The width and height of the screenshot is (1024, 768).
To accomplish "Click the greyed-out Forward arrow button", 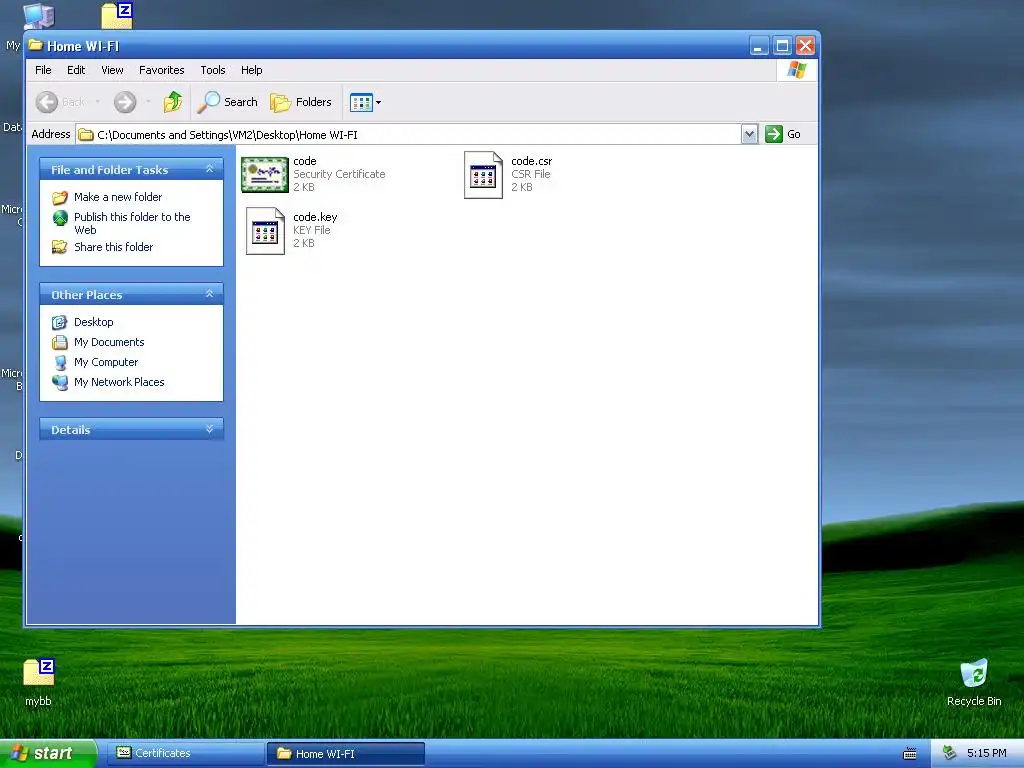I will click(125, 102).
